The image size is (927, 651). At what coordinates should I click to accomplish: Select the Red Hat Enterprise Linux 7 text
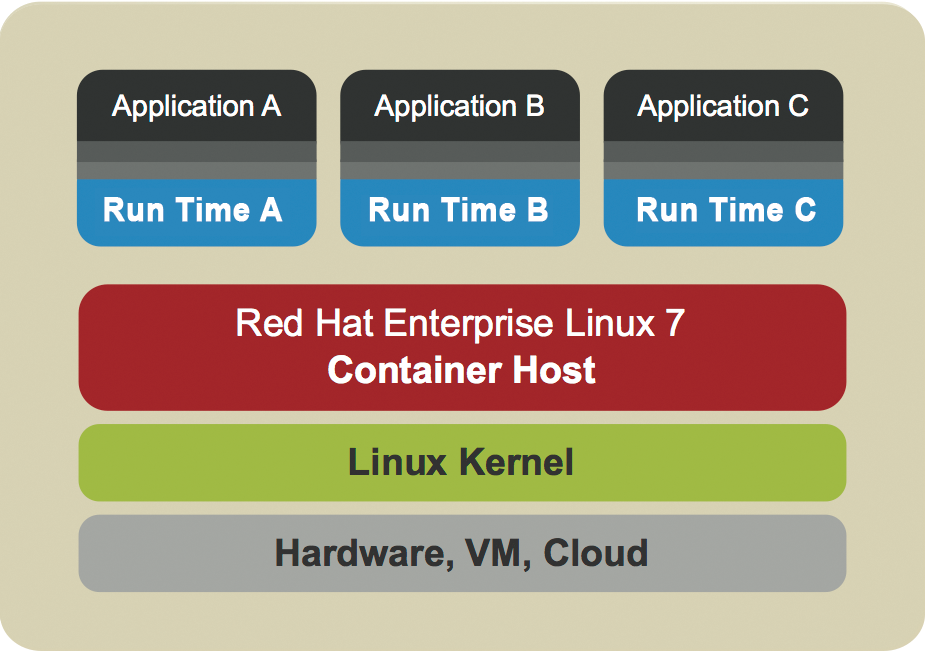461,325
